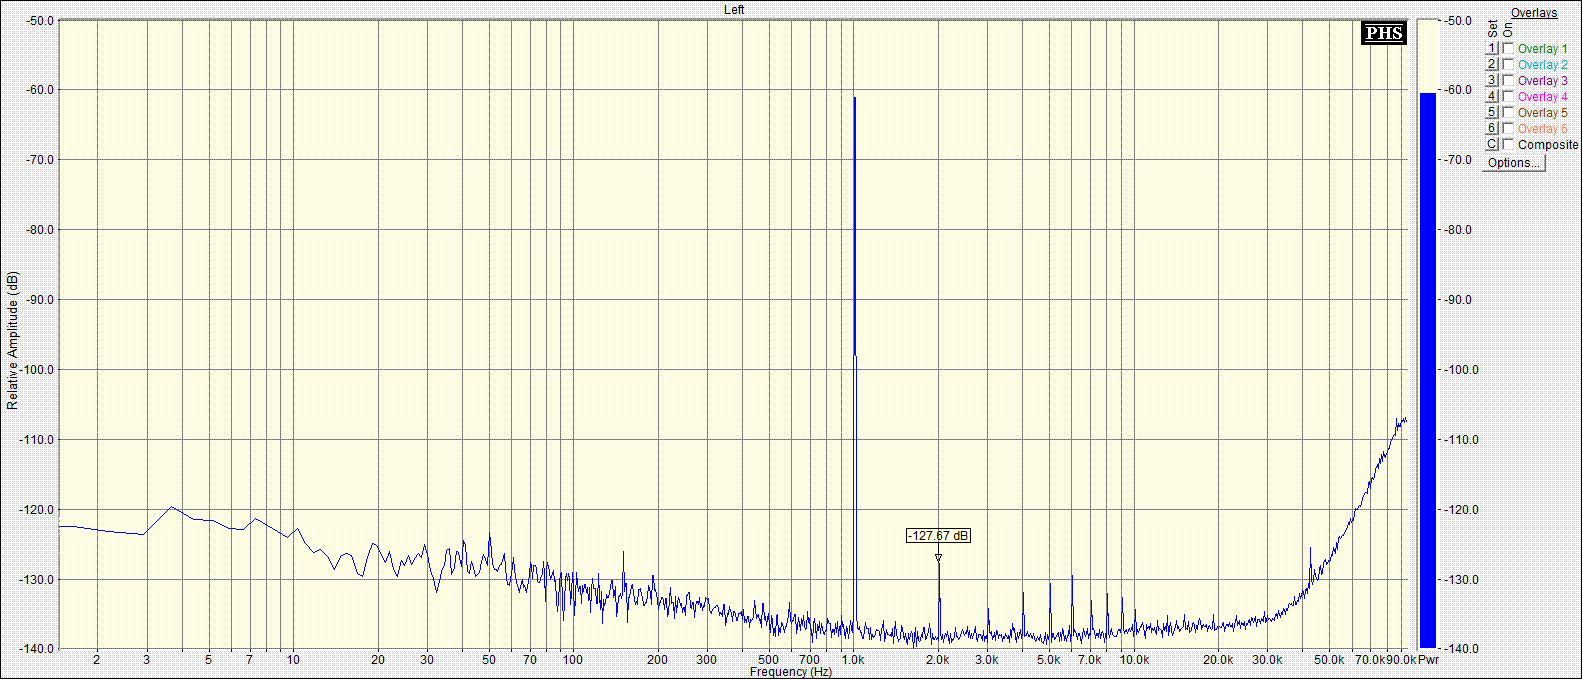Click the Overlays heading
1582x679 pixels.
pos(1534,13)
